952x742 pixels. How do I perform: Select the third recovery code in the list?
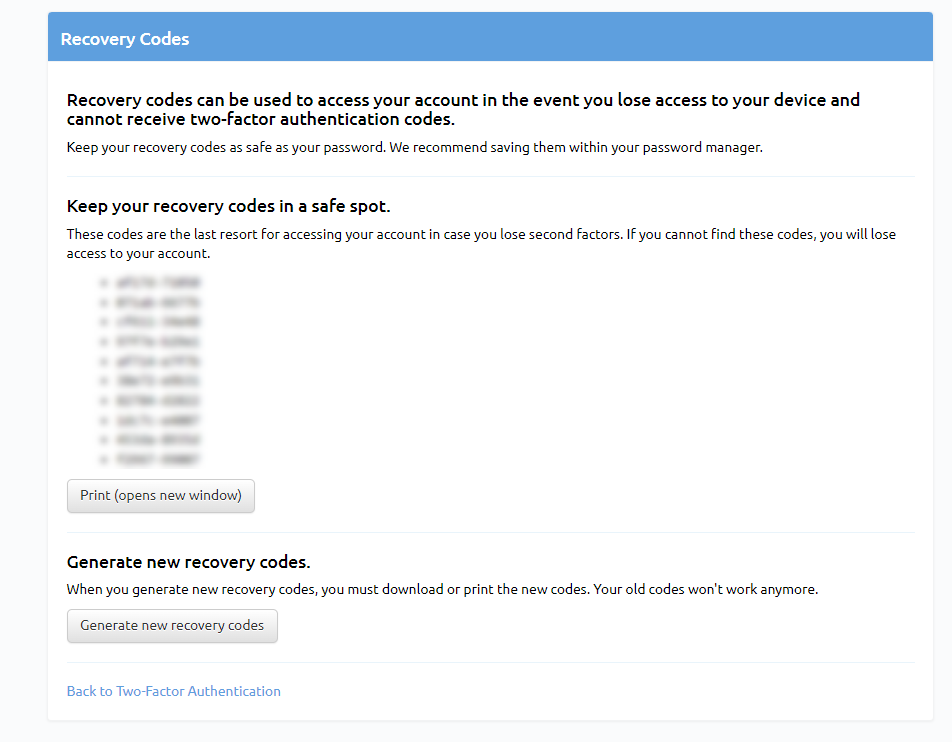(x=158, y=322)
